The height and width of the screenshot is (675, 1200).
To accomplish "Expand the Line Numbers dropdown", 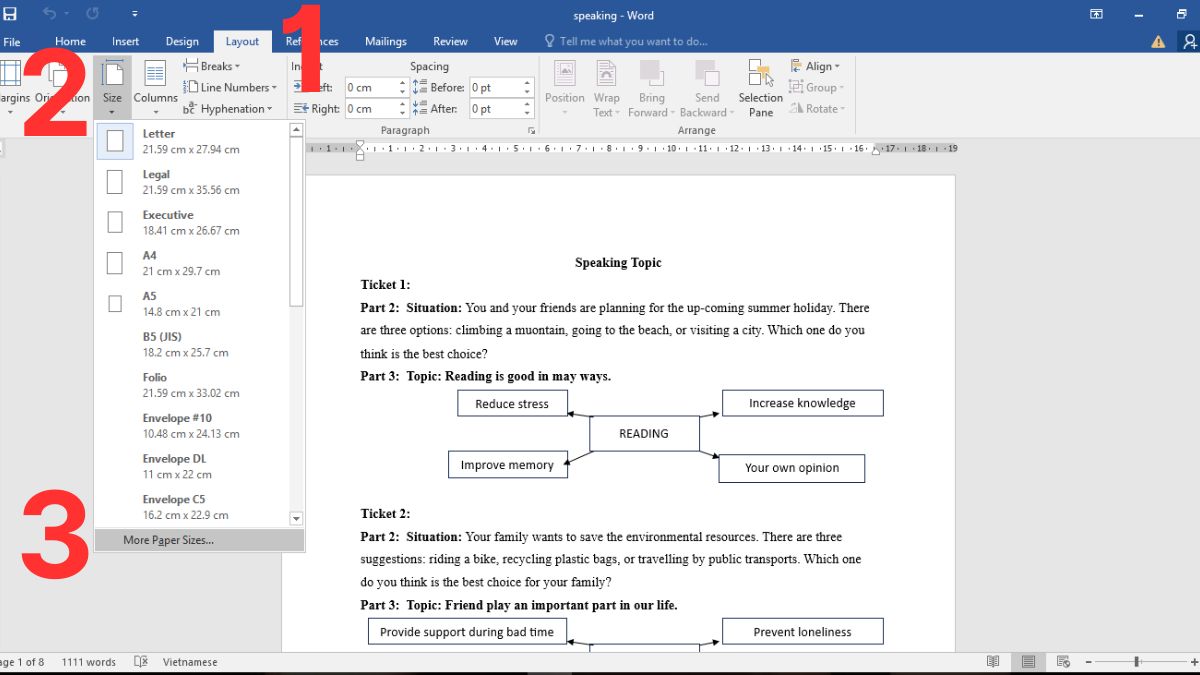I will [x=230, y=87].
